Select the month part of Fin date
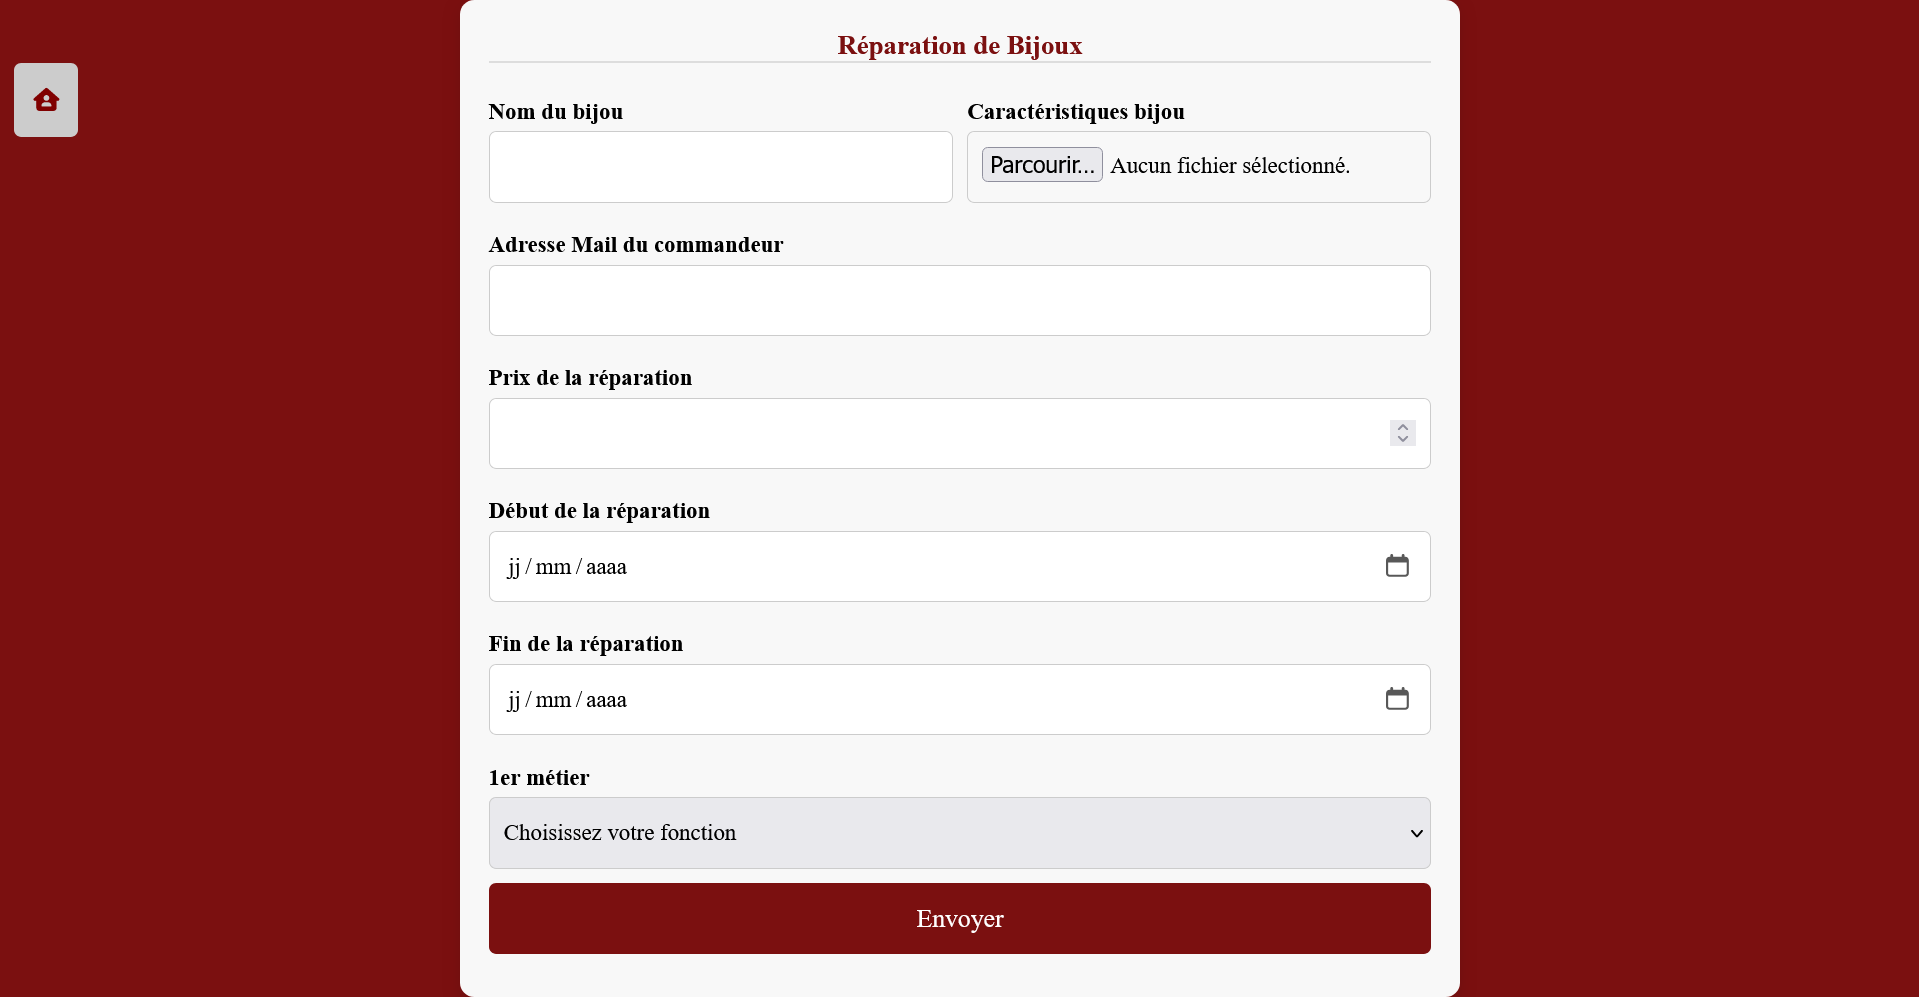Viewport: 1920px width, 997px height. click(553, 700)
